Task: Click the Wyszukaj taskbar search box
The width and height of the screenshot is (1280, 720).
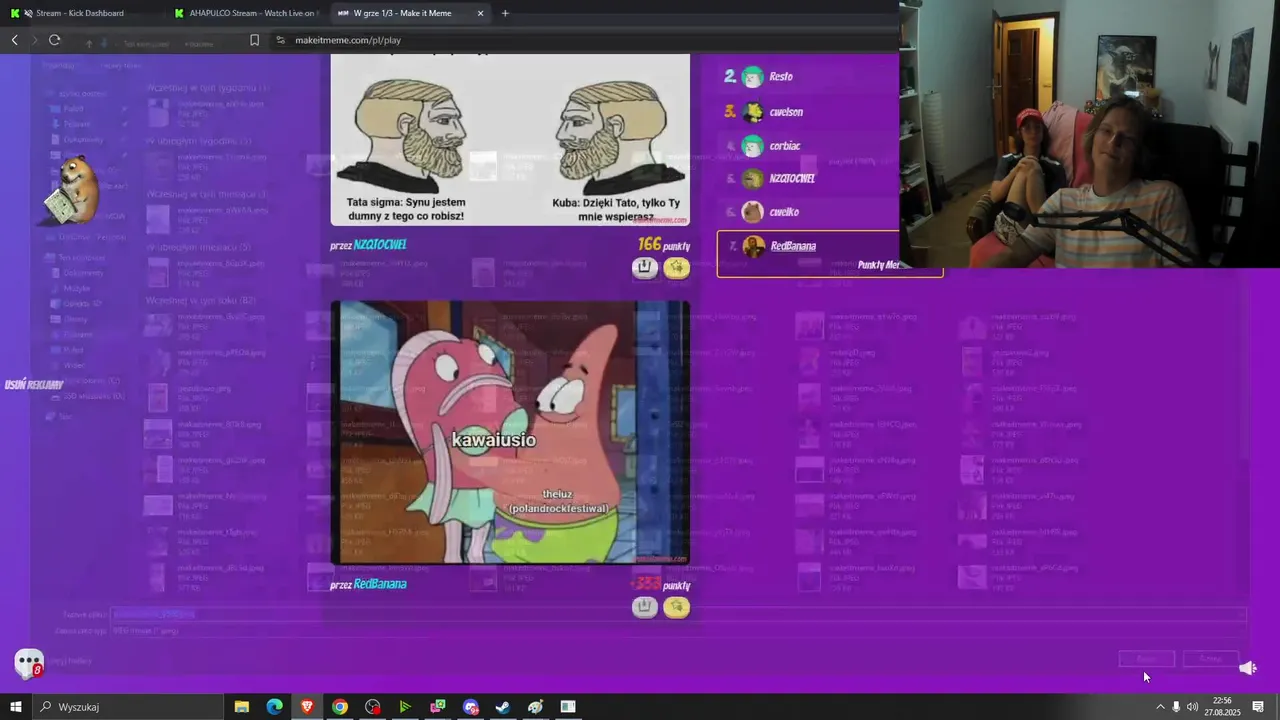Action: (x=128, y=707)
